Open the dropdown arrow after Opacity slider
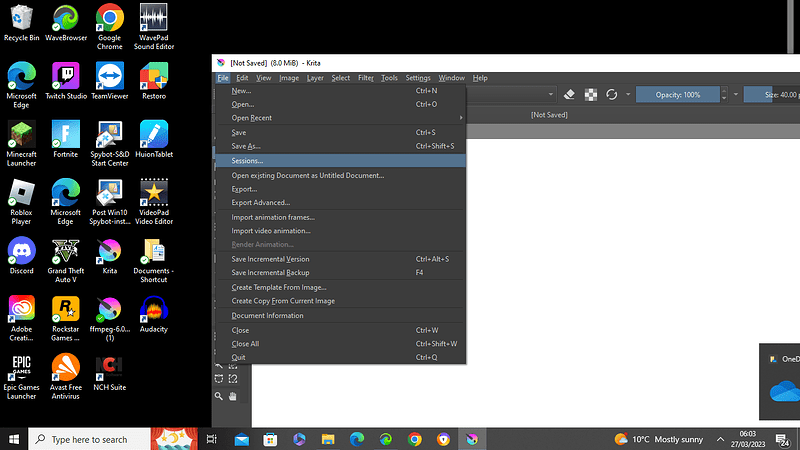 (736, 94)
